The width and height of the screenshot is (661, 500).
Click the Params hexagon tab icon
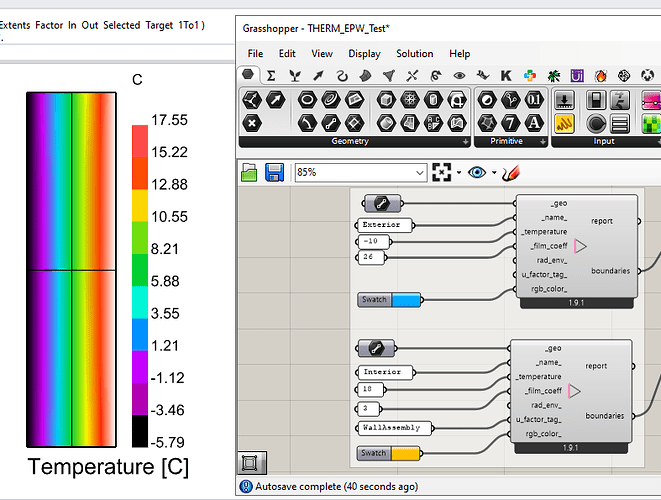click(249, 75)
